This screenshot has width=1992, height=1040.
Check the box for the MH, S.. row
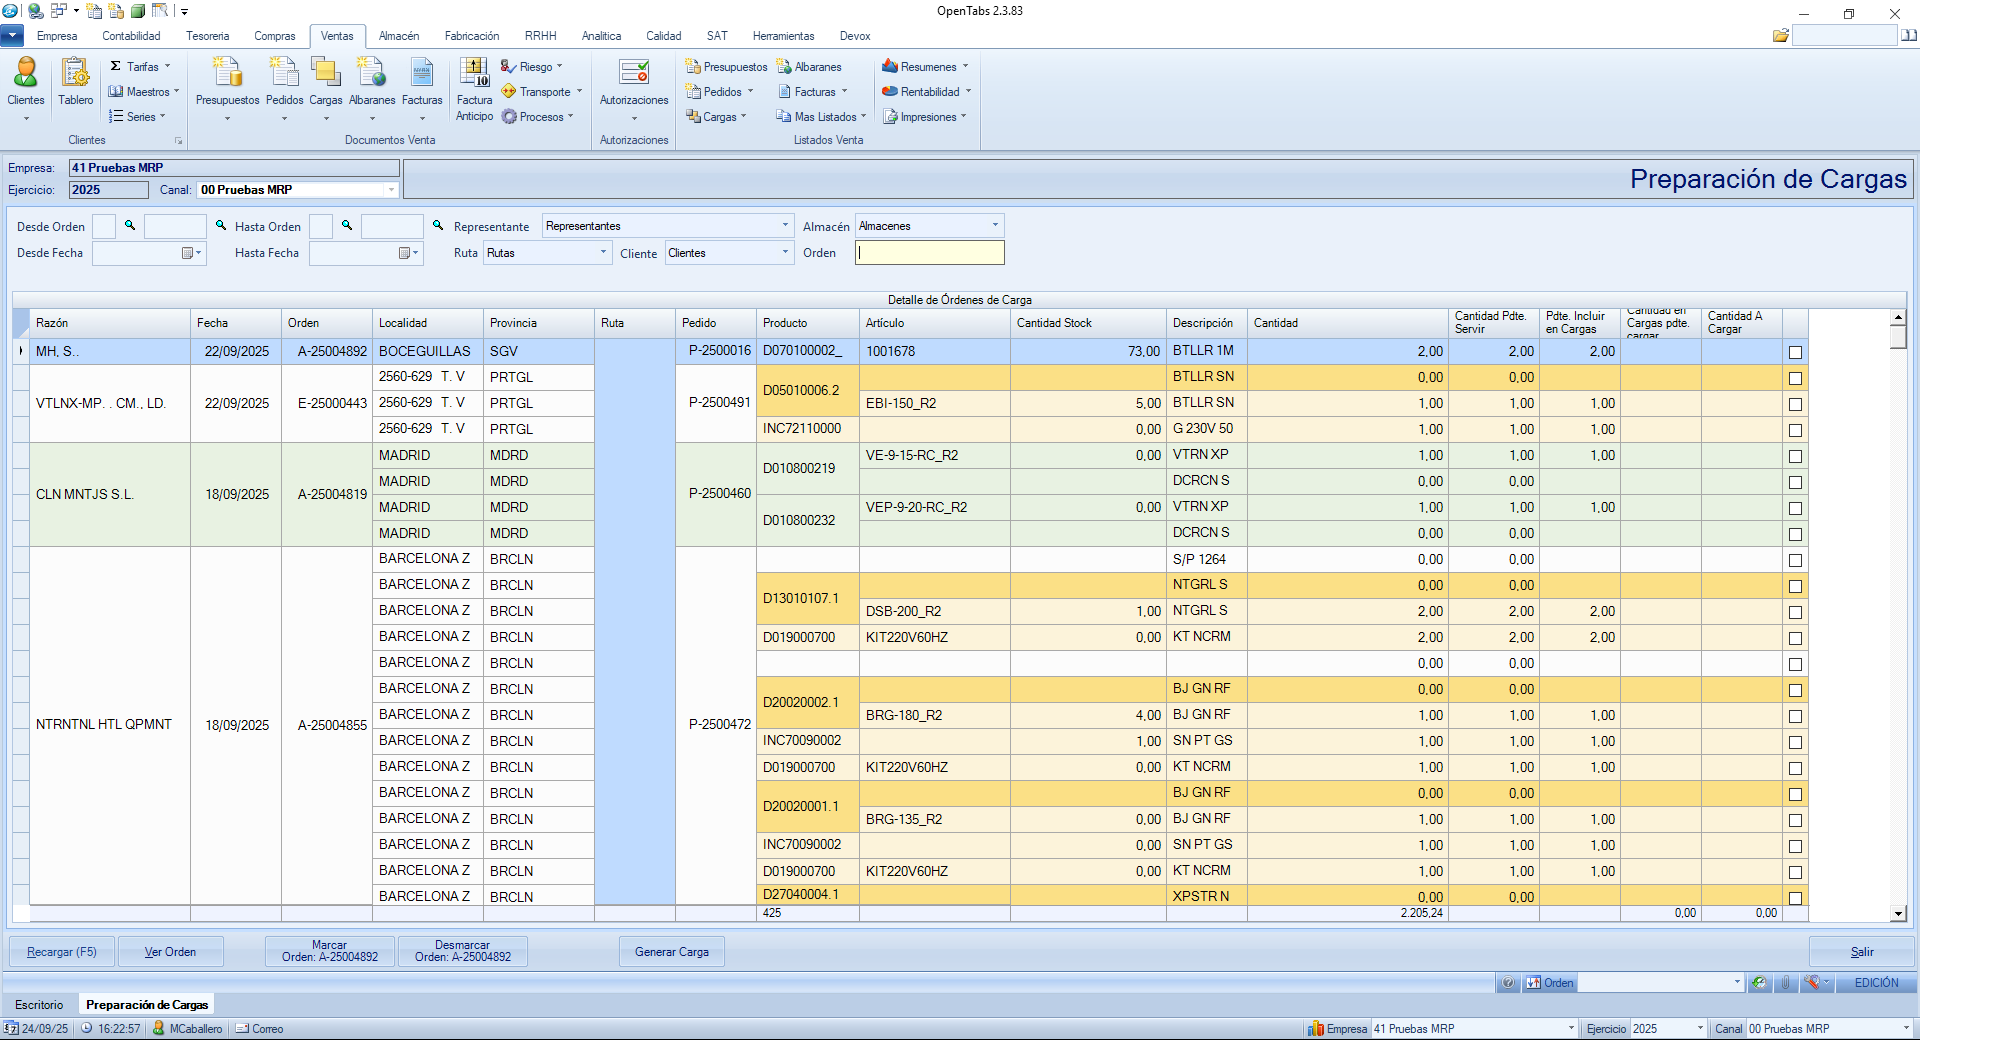coord(1795,352)
